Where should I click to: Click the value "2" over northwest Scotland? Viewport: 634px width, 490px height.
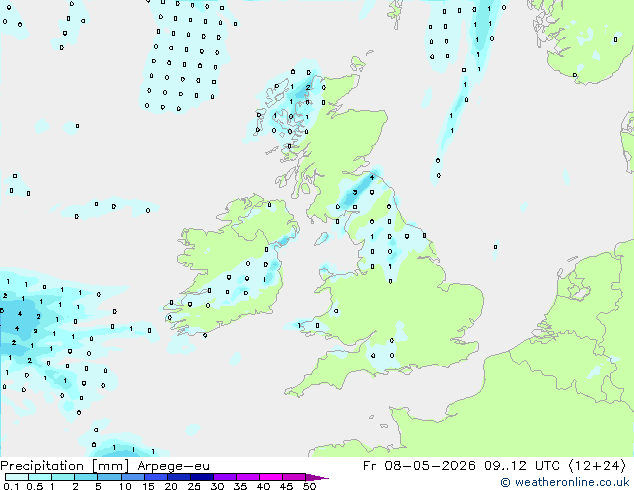click(308, 87)
